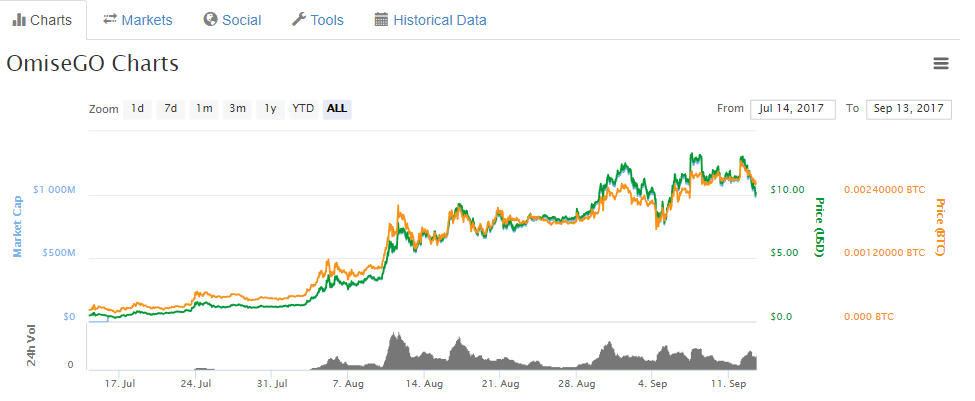Select the 1m zoom range
The height and width of the screenshot is (401, 975).
click(204, 108)
